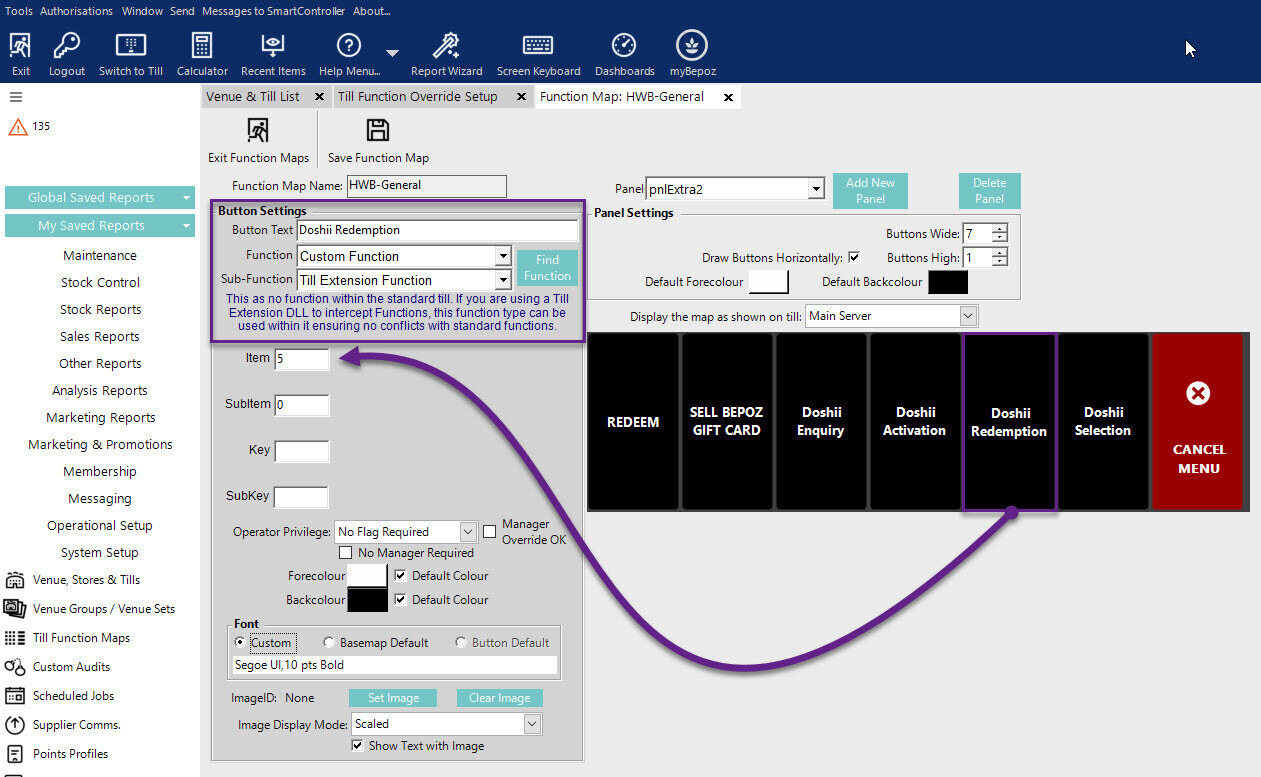Launch the Report Wizard
This screenshot has width=1261, height=777.
click(446, 46)
